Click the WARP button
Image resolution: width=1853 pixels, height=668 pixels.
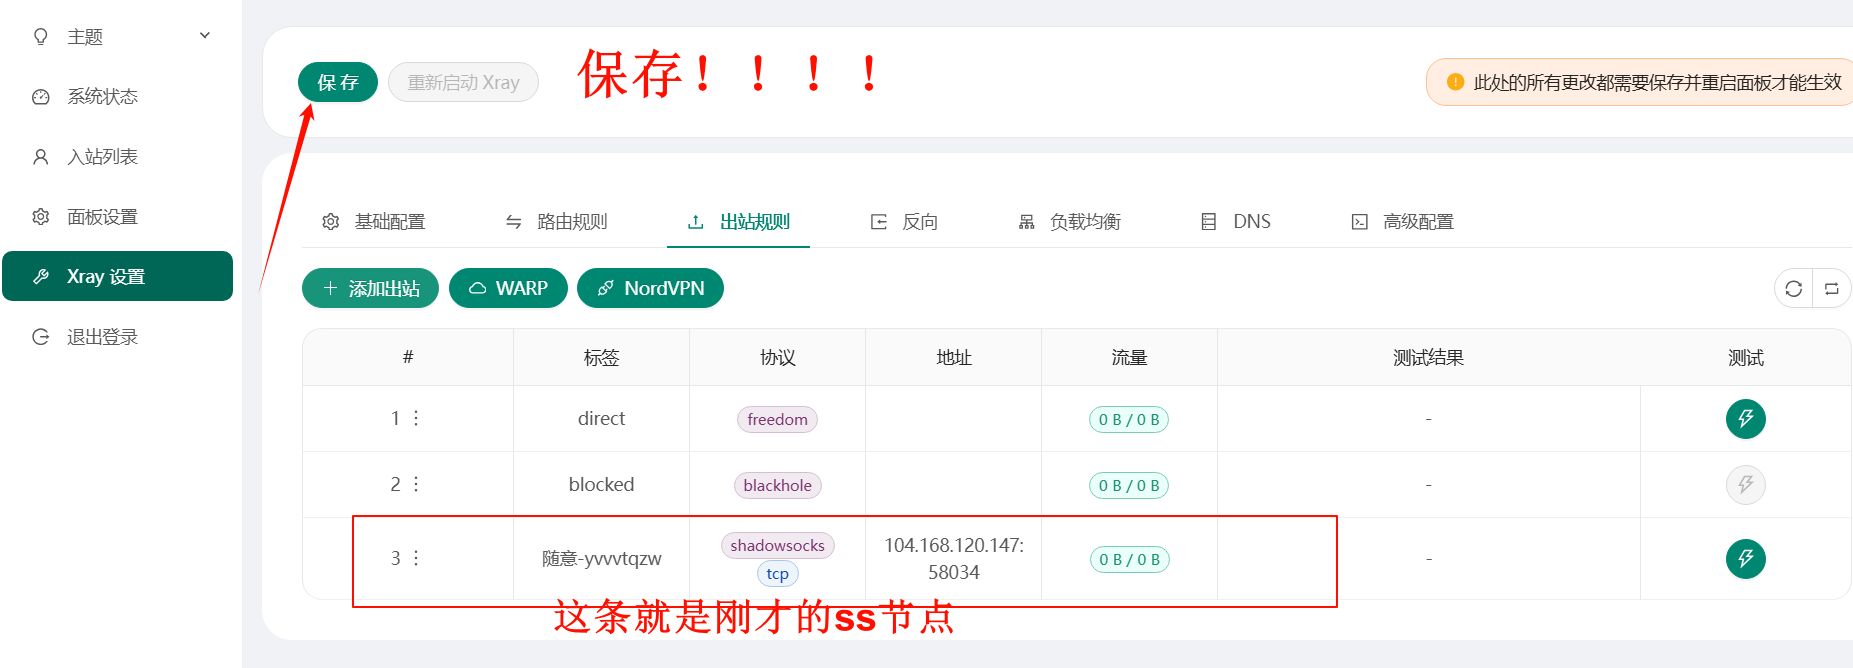[508, 288]
